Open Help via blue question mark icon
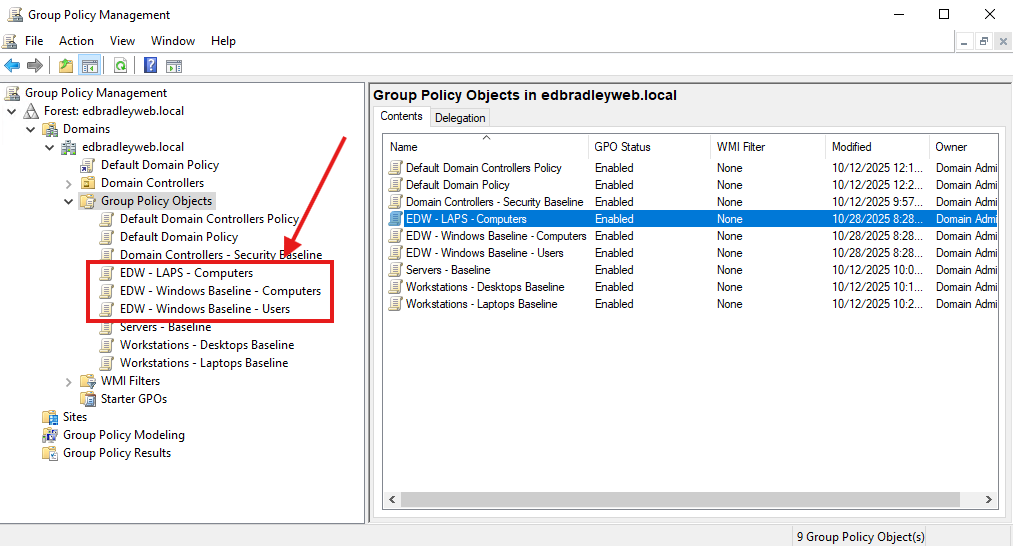Screen dimensions: 1013x546 151,65
